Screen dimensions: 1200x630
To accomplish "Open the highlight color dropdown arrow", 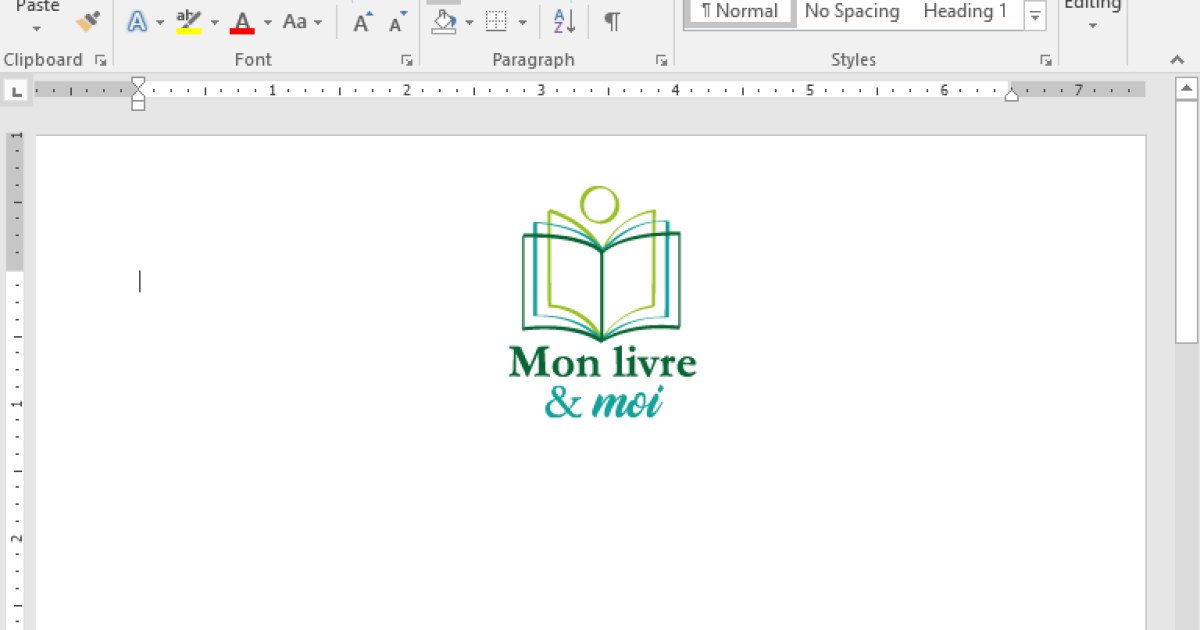I will click(x=214, y=22).
